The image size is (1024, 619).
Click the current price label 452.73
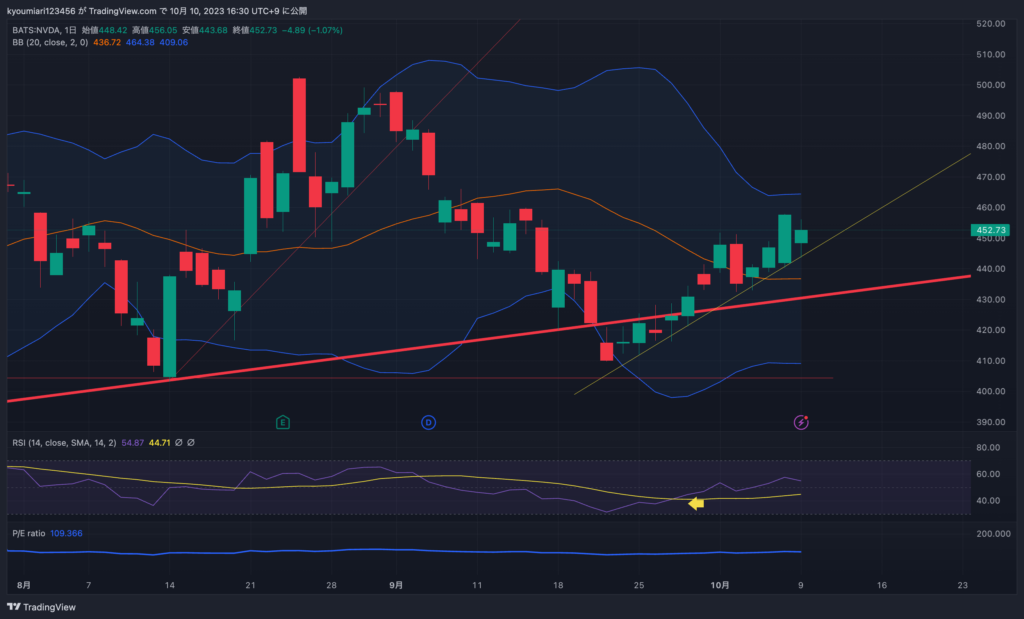pyautogui.click(x=991, y=230)
